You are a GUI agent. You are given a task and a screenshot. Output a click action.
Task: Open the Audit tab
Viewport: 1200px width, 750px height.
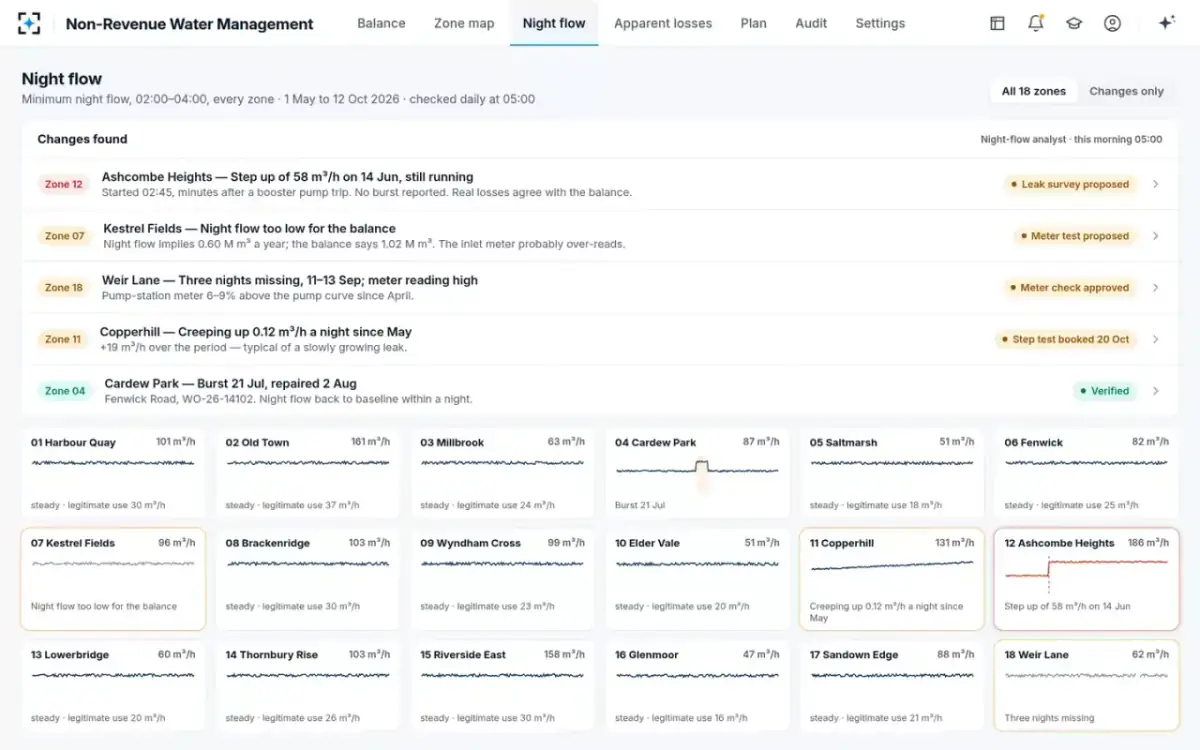[811, 23]
